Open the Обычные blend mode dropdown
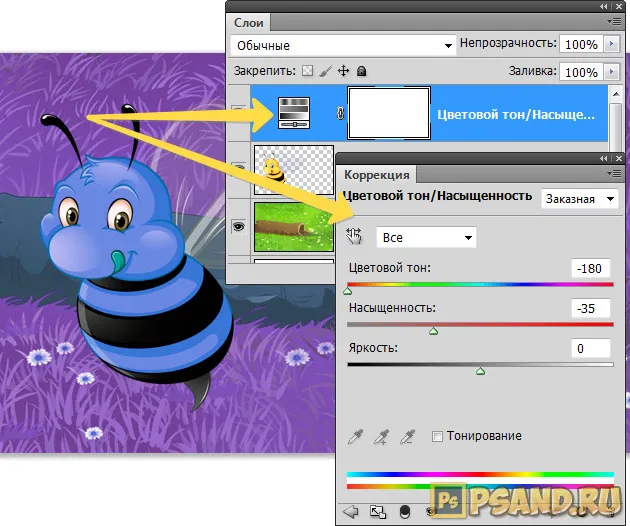Screen dimensions: 630x526 [343, 45]
